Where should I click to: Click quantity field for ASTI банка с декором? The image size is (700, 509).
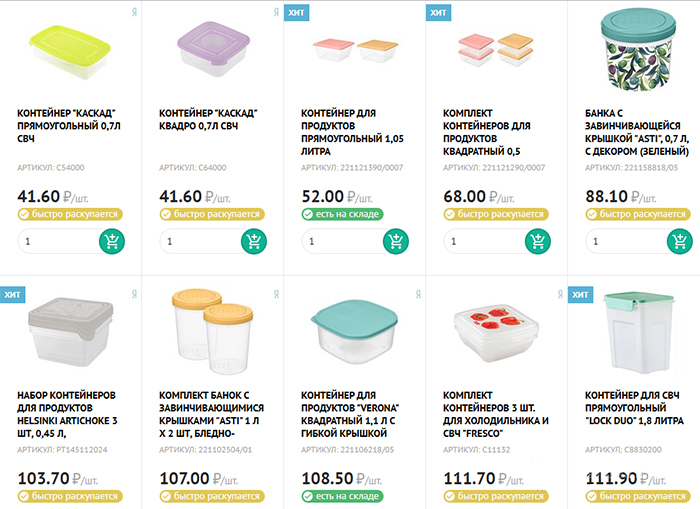point(621,241)
